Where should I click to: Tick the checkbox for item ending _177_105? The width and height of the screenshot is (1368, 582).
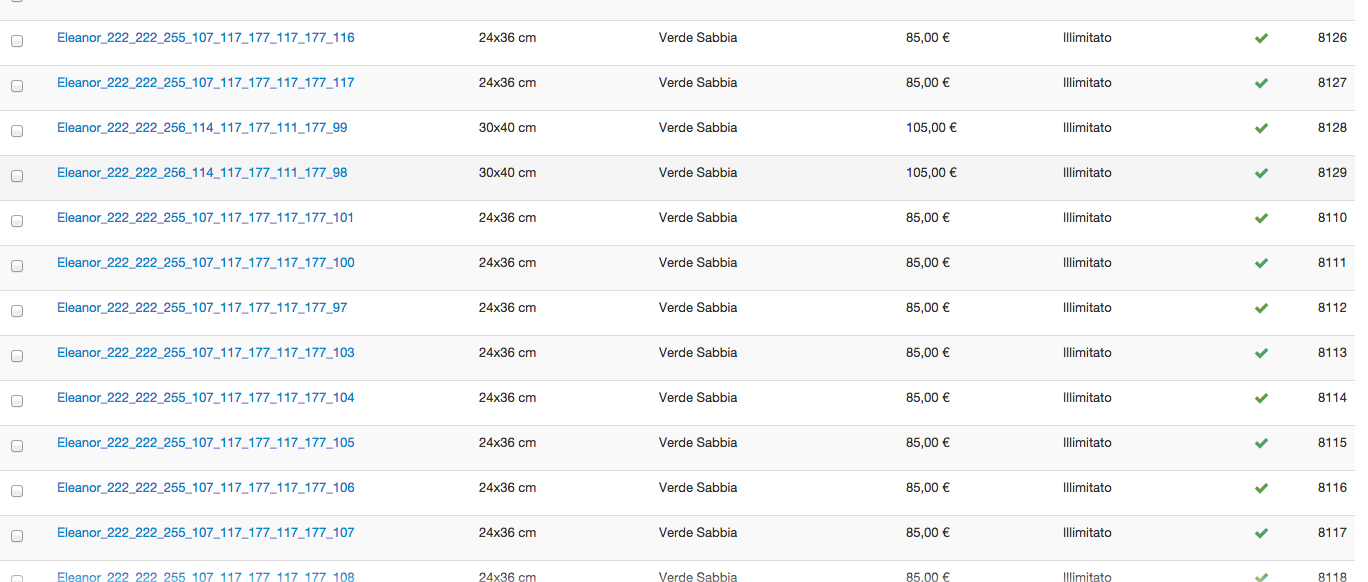(17, 446)
